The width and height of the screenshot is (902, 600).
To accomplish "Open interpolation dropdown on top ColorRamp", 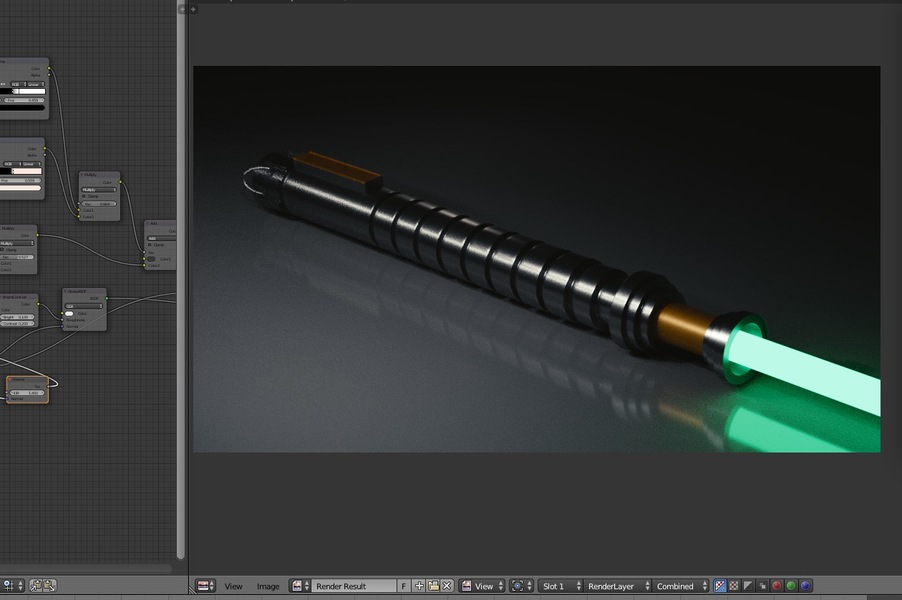I will (35, 84).
